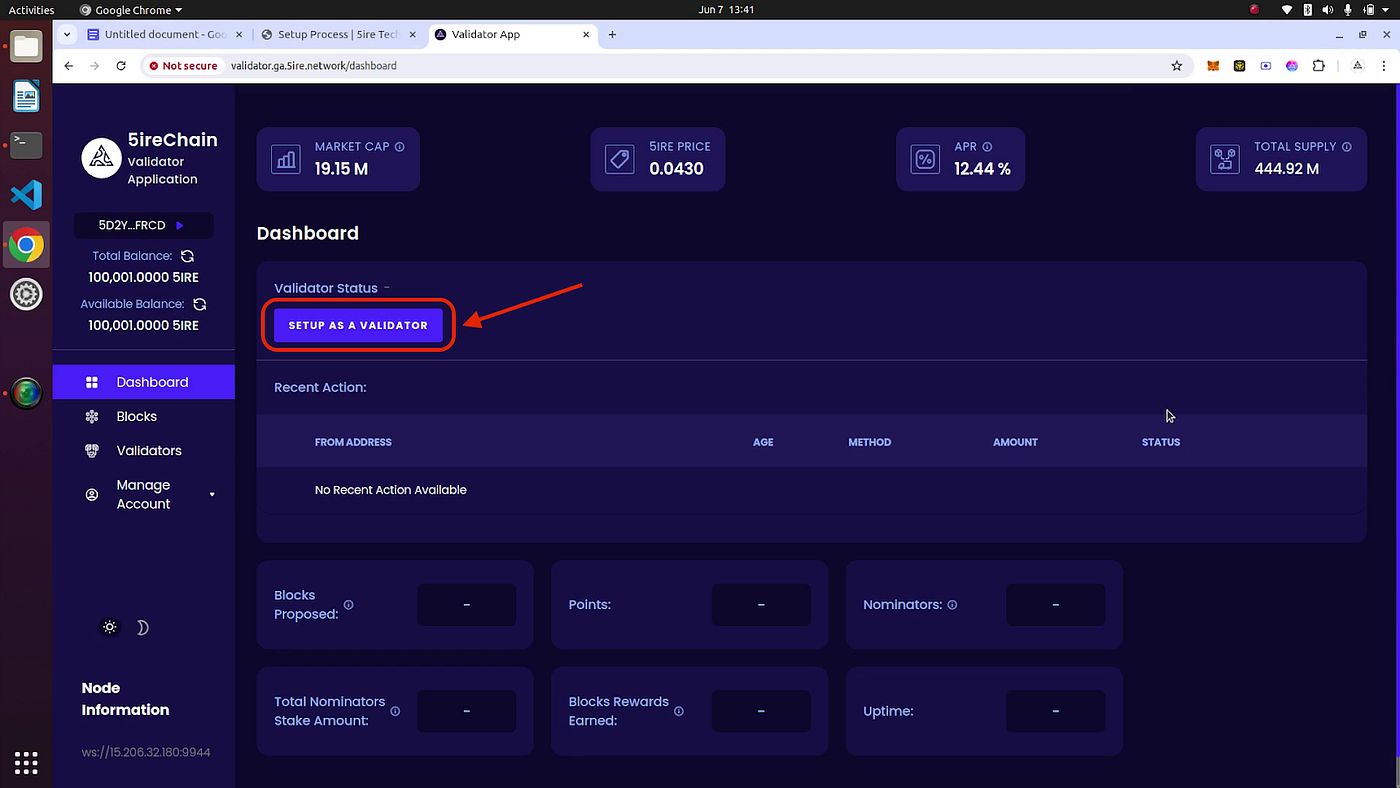The width and height of the screenshot is (1400, 788).
Task: Collapse the Validator Status section
Action: pyautogui.click(x=389, y=286)
